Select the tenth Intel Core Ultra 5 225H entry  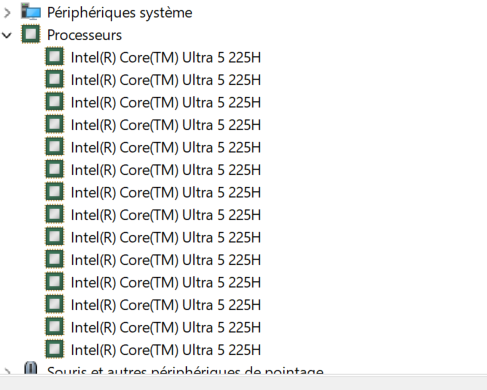tap(166, 260)
